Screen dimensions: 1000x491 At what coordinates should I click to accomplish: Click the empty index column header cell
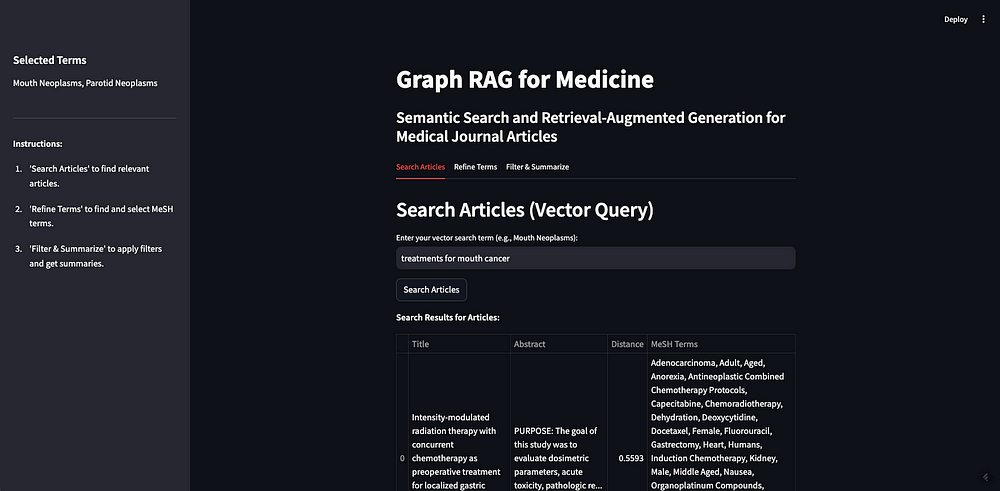pyautogui.click(x=402, y=344)
